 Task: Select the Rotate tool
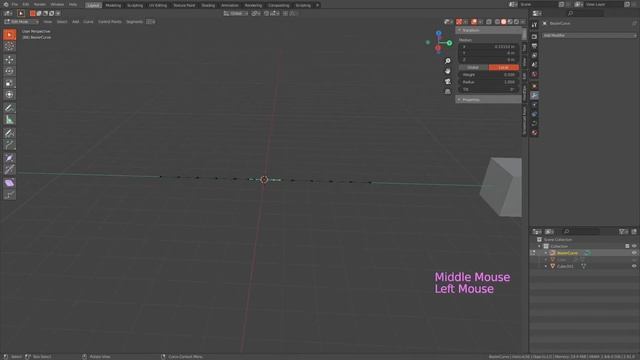pyautogui.click(x=9, y=71)
